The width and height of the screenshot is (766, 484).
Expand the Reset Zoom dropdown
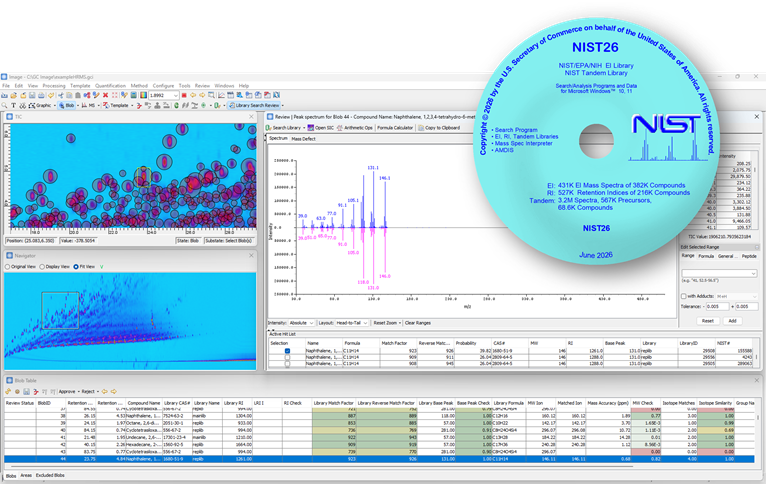(x=400, y=323)
